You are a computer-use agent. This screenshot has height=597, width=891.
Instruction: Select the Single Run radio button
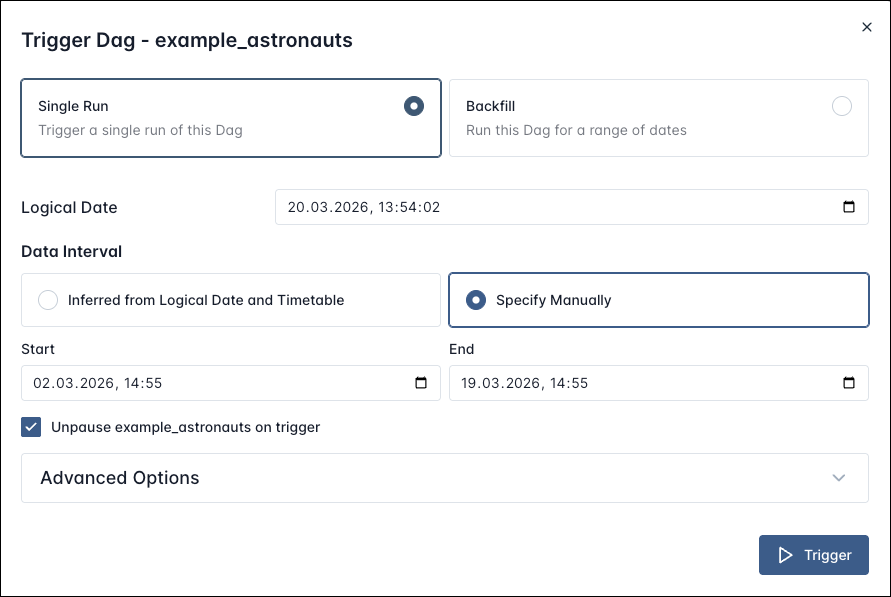(413, 106)
